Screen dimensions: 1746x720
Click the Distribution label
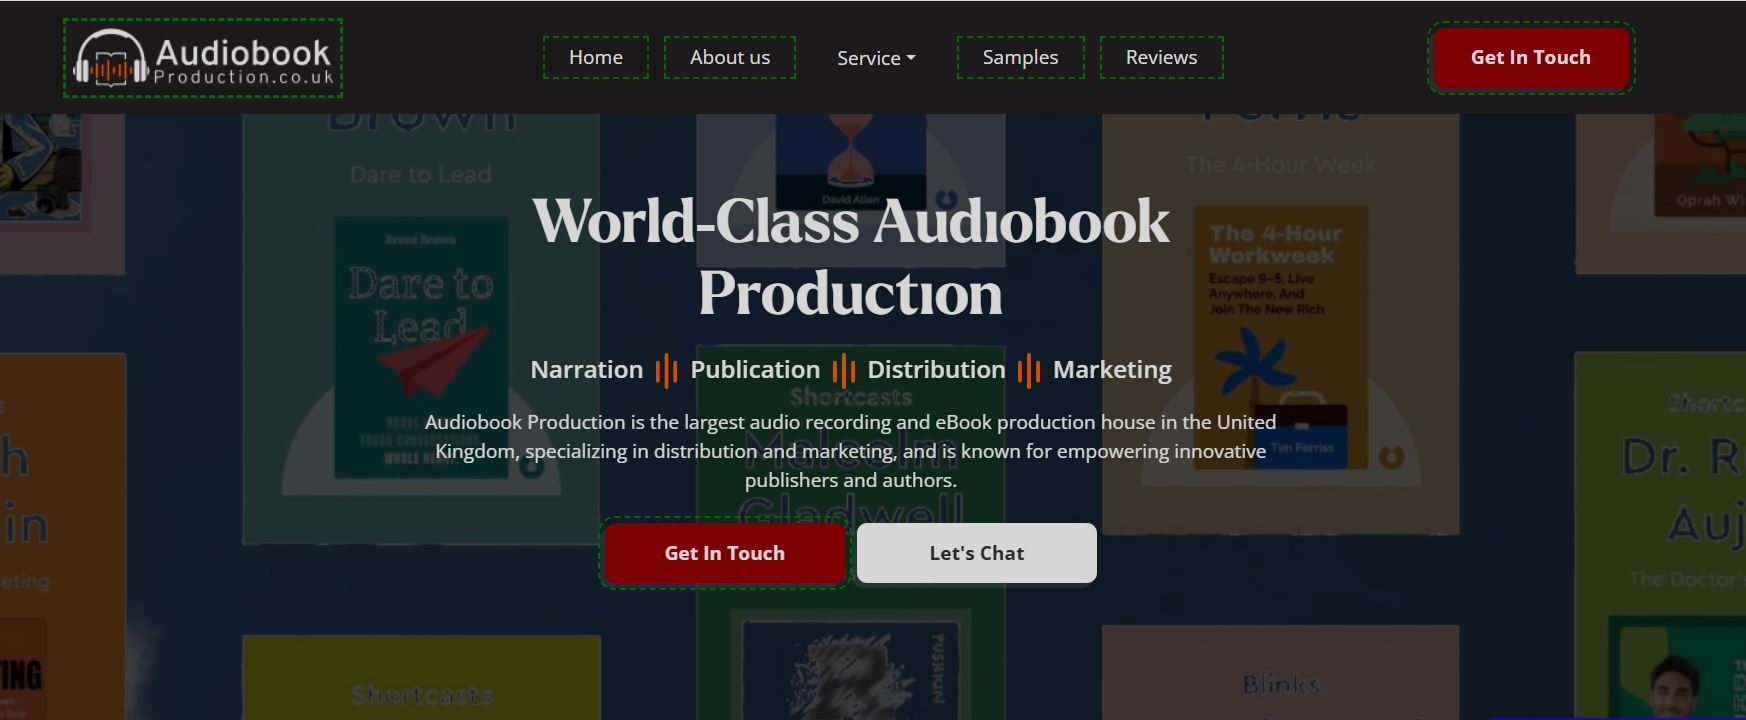coord(936,370)
